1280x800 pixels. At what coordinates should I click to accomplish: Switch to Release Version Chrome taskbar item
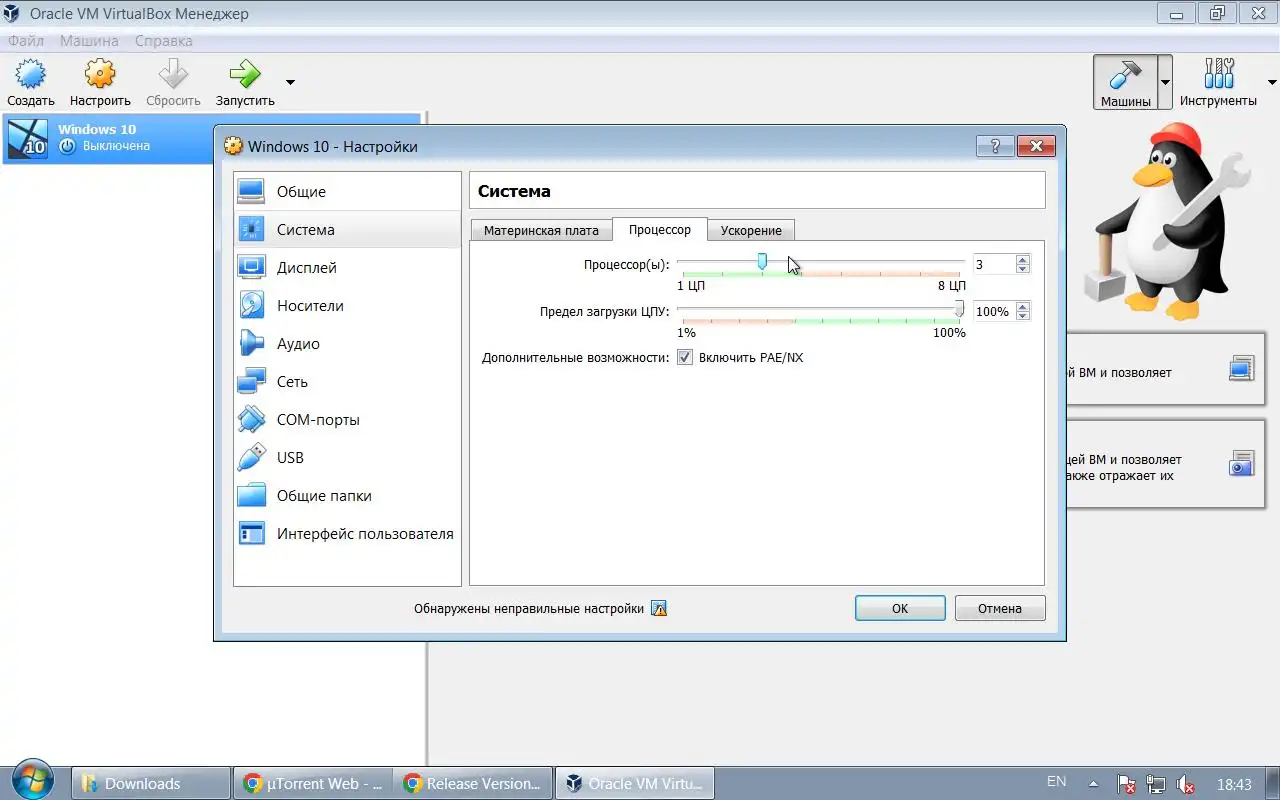click(x=472, y=783)
